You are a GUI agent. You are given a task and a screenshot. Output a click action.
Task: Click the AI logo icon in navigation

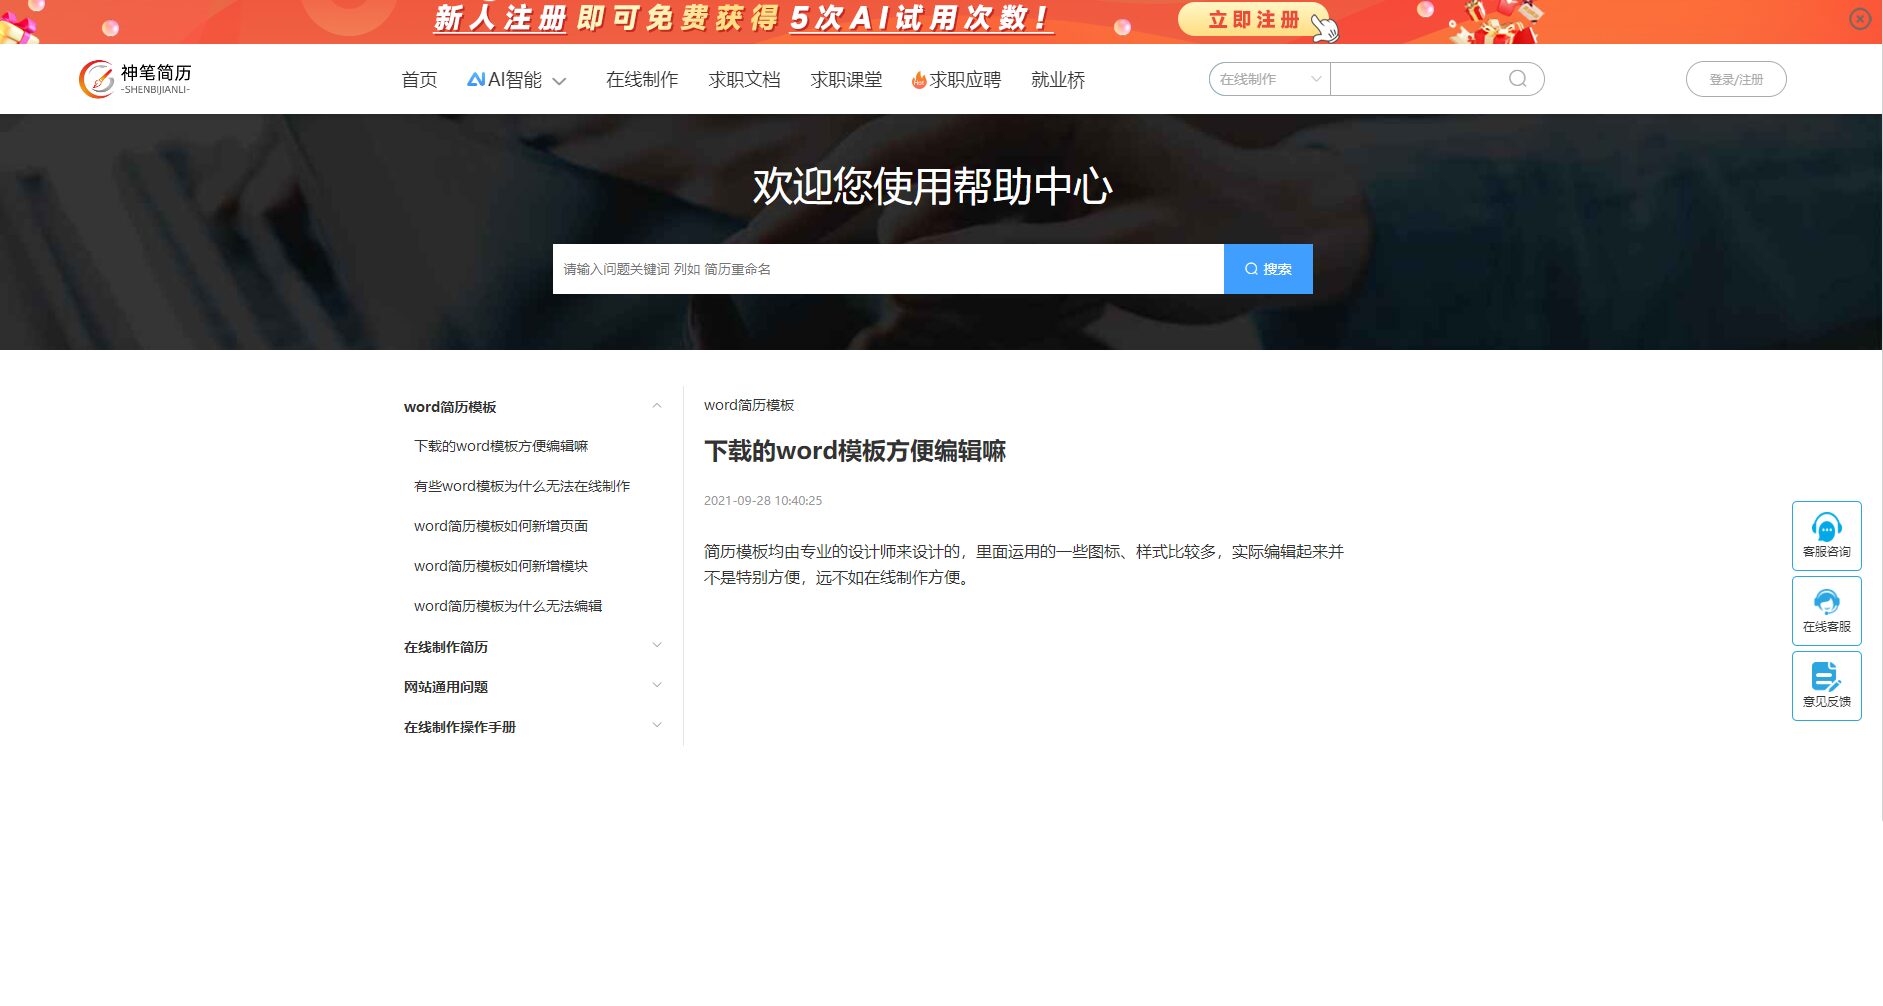pos(476,79)
